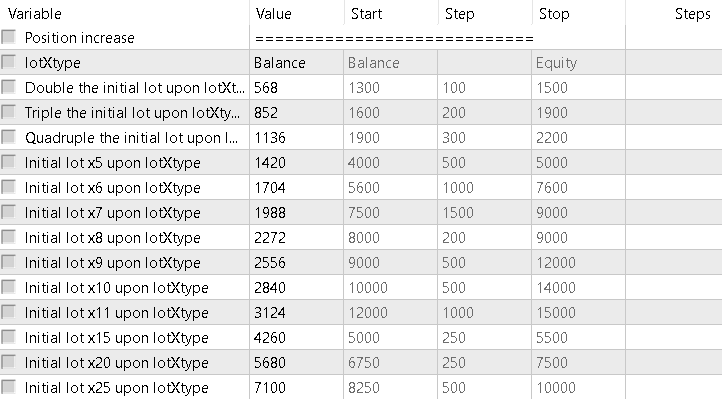This screenshot has width=722, height=399.
Task: Edit the value 5680 for lot x20
Action: [297, 363]
